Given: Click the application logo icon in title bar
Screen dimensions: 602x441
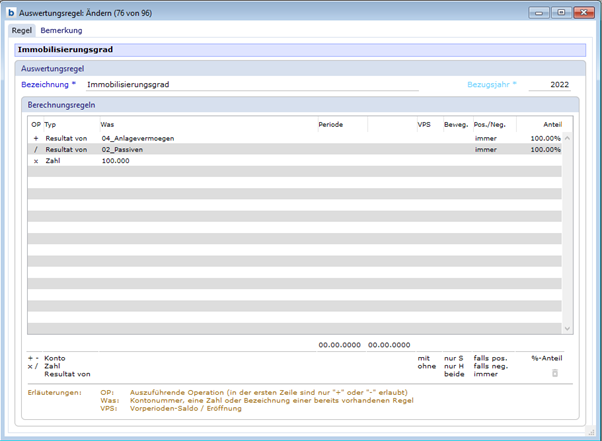Looking at the screenshot, I should (11, 12).
